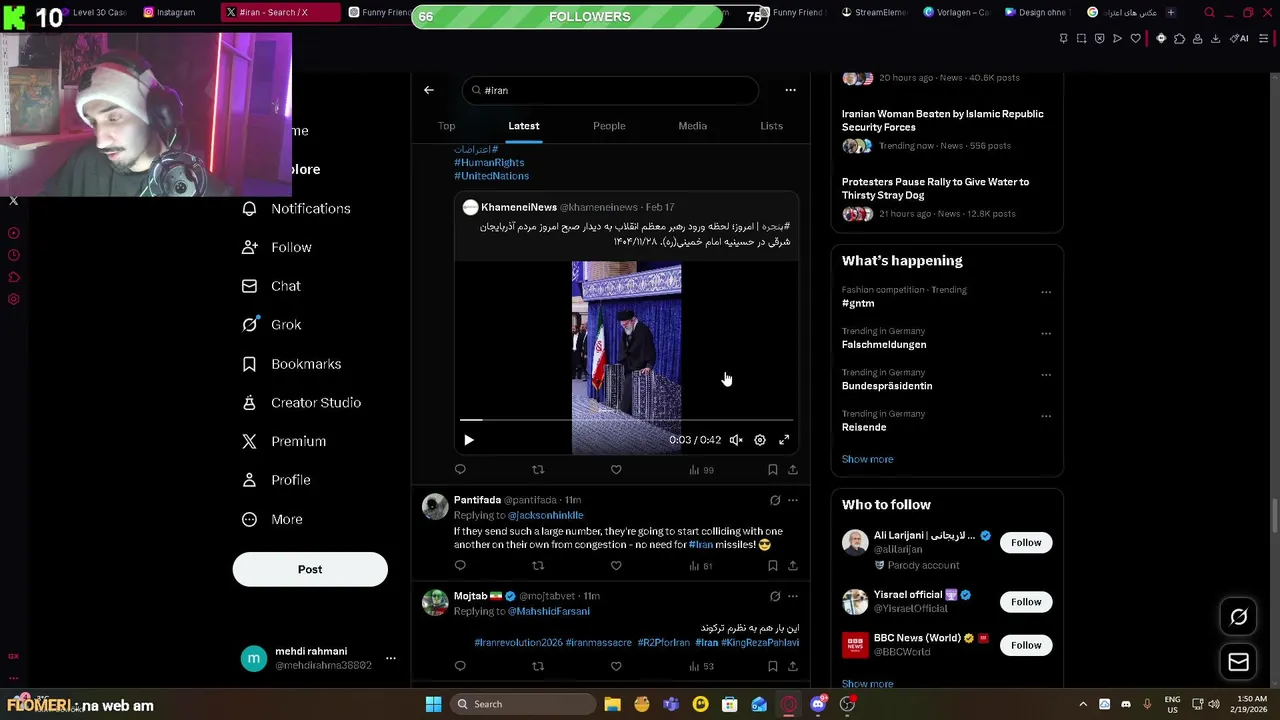The width and height of the screenshot is (1280, 720).
Task: Open #KingRezaPahlavi hashtag link
Action: pyautogui.click(x=760, y=642)
